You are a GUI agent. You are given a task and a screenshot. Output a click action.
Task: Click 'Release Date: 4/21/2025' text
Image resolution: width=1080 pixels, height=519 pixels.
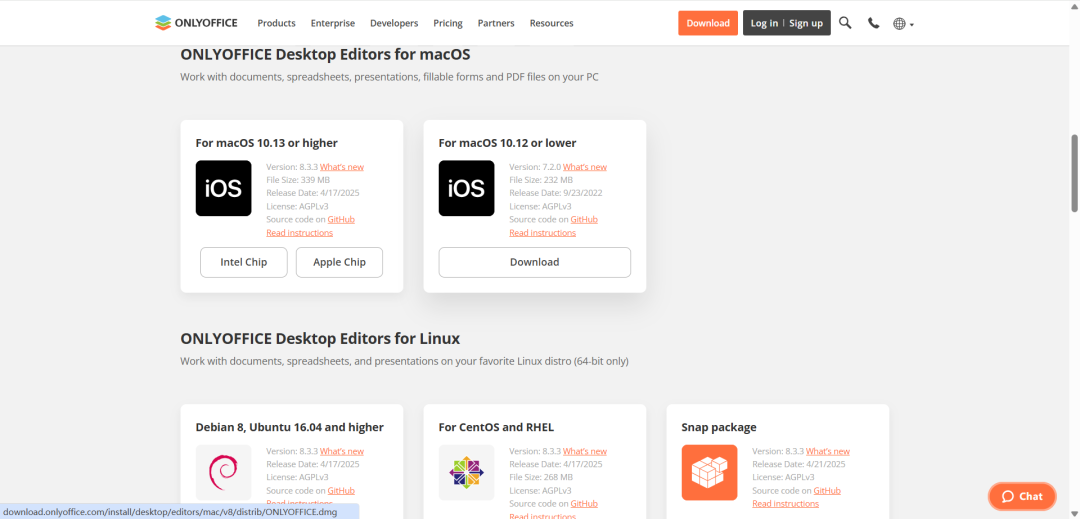coord(799,464)
